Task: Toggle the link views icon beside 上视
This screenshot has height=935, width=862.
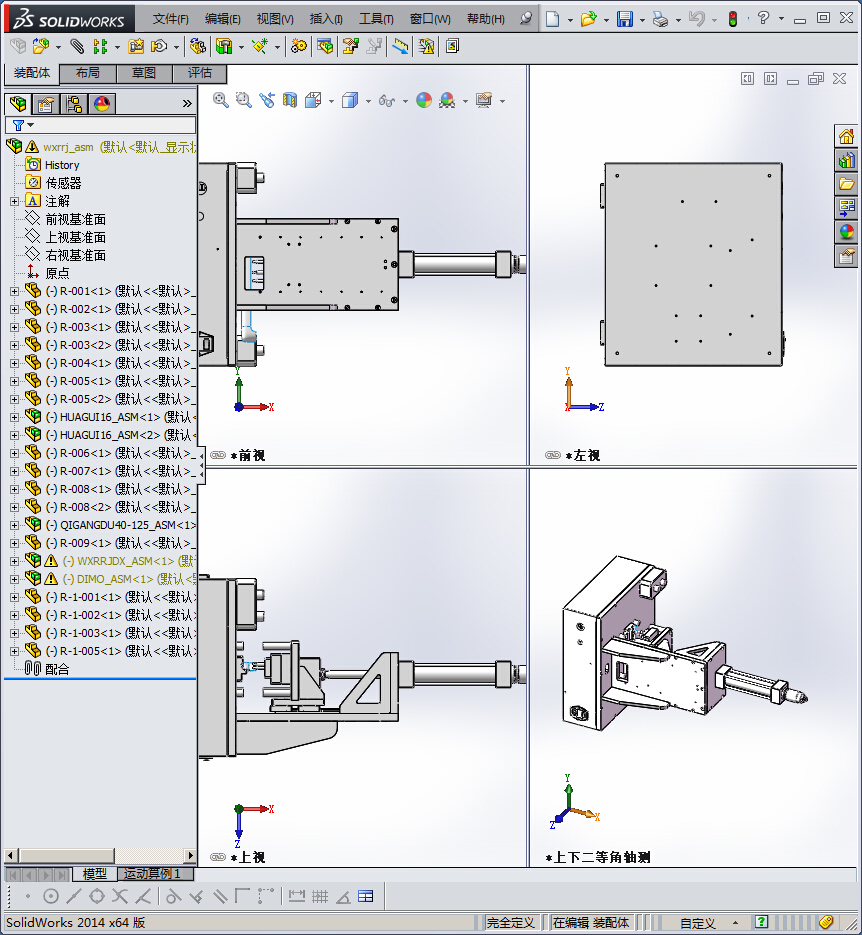Action: (x=218, y=857)
